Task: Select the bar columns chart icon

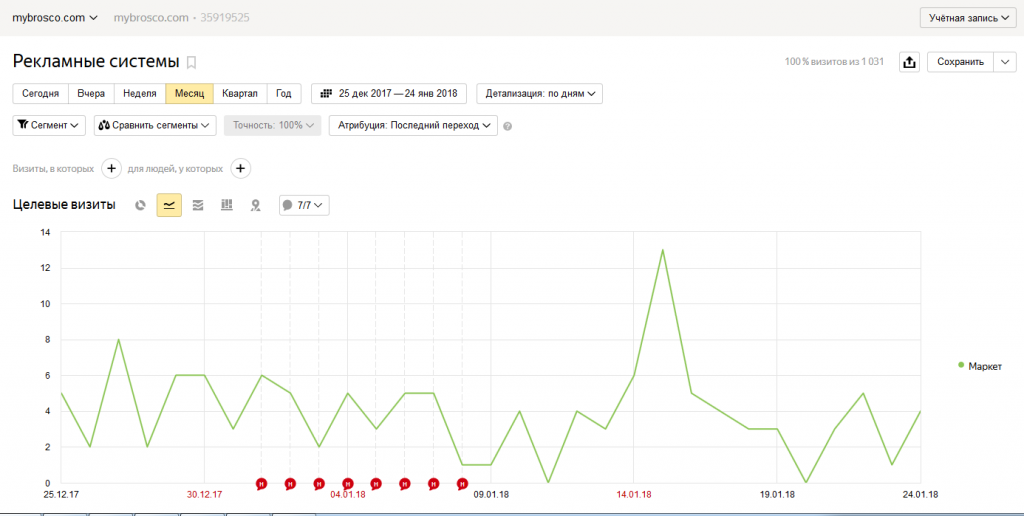Action: point(227,205)
